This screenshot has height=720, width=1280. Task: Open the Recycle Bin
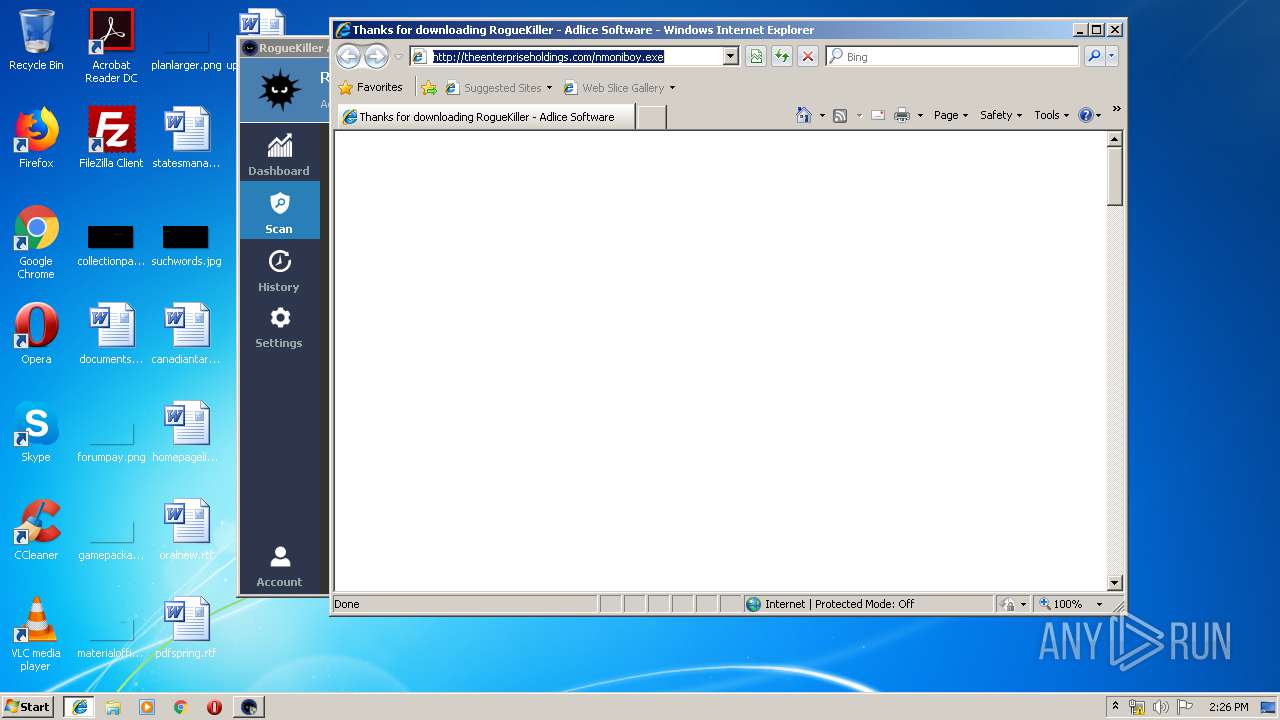coord(36,40)
